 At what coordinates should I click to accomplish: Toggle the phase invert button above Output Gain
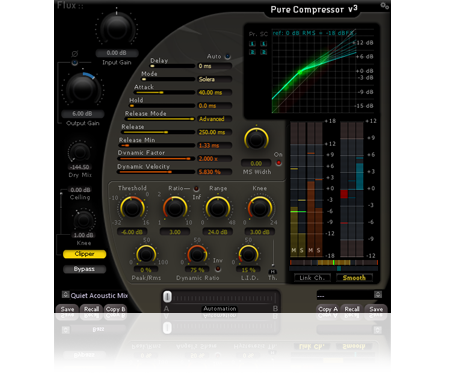pos(75,63)
